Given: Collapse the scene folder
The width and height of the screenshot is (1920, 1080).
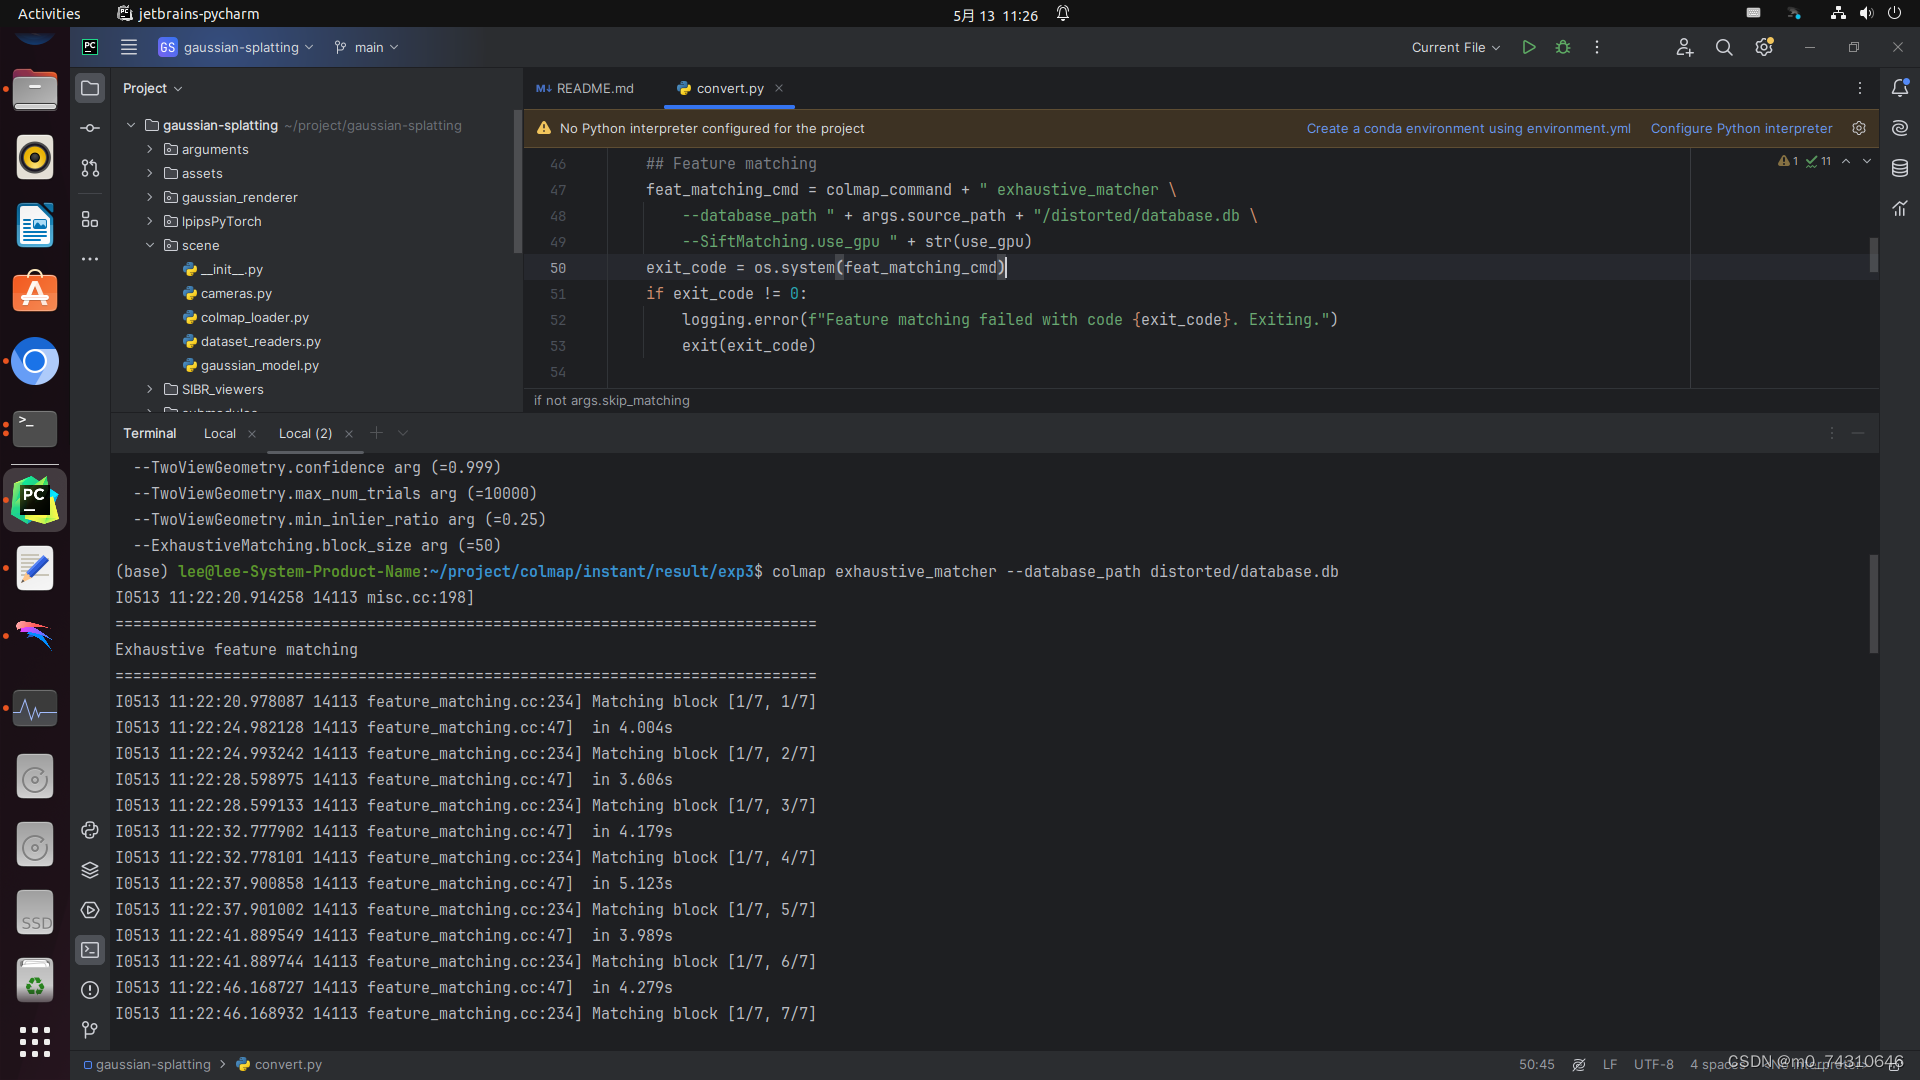Looking at the screenshot, I should pyautogui.click(x=150, y=245).
